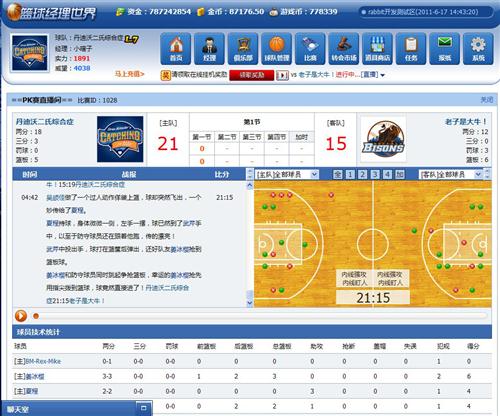Click the Catching home team logo in match panel
The width and height of the screenshot is (500, 416).
click(120, 139)
